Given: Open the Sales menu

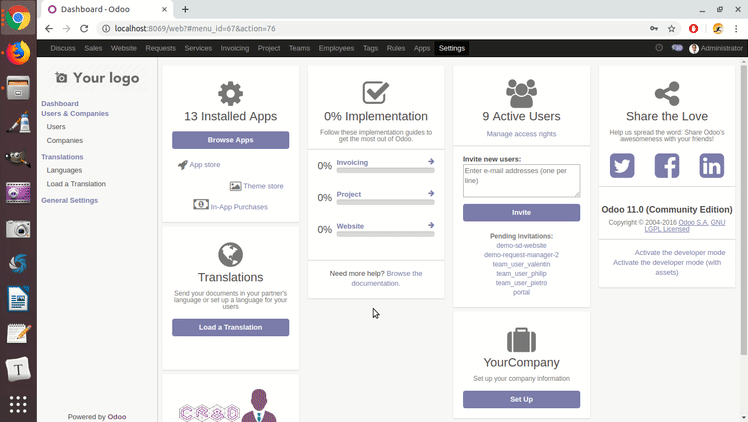Looking at the screenshot, I should 93,48.
